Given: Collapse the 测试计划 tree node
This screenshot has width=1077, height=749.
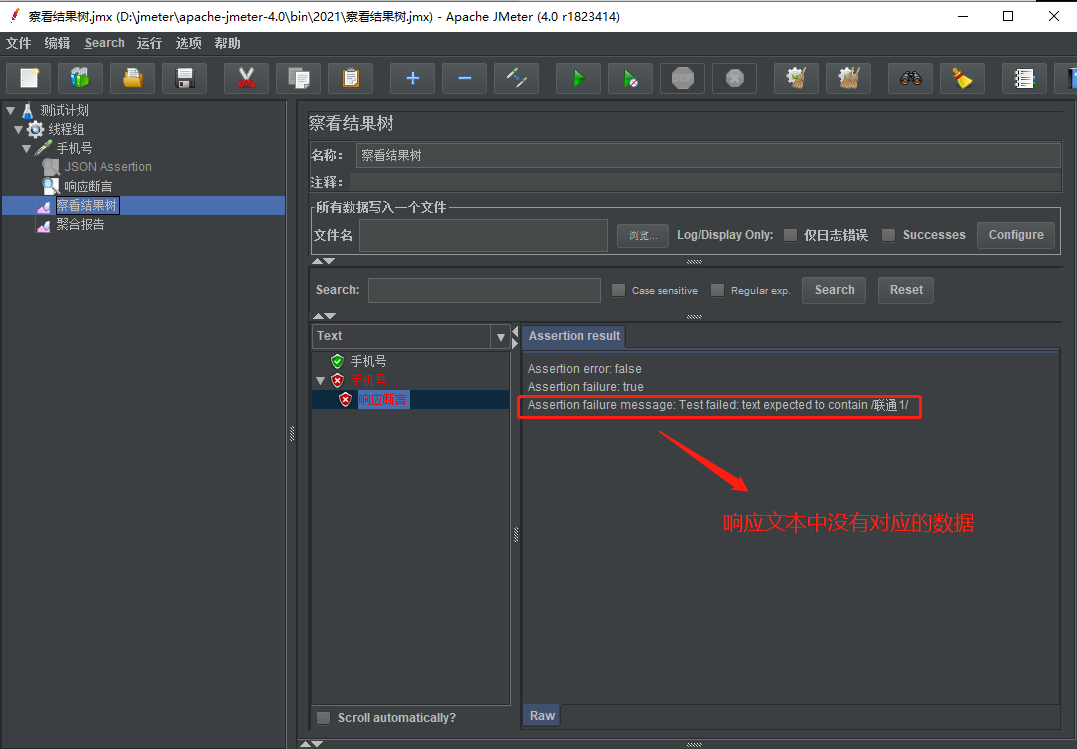Looking at the screenshot, I should (10, 110).
